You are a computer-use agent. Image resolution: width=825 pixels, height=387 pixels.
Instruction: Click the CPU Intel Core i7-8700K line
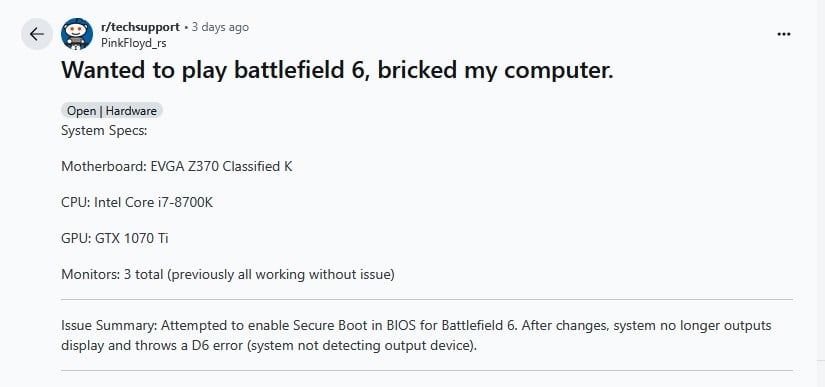pyautogui.click(x=137, y=202)
